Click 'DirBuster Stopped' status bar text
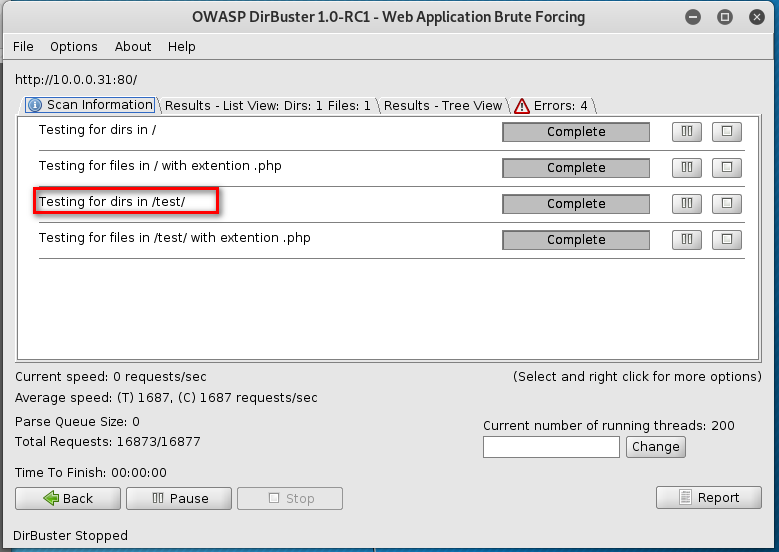 pos(70,536)
